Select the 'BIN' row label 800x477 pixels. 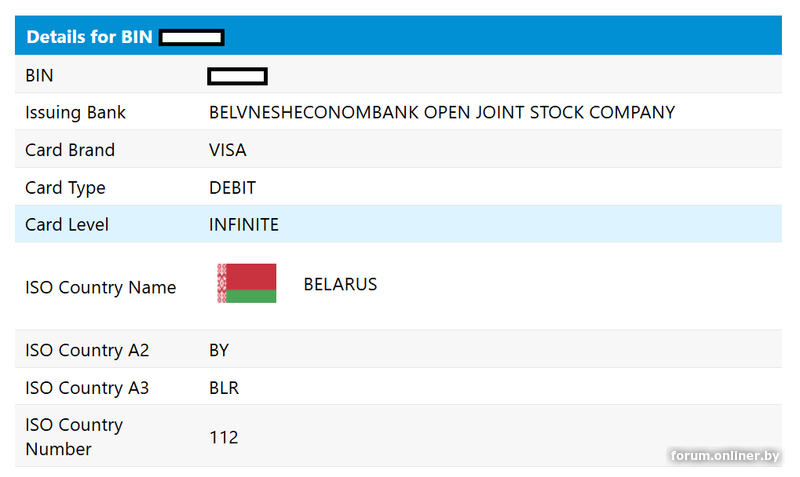click(x=39, y=75)
